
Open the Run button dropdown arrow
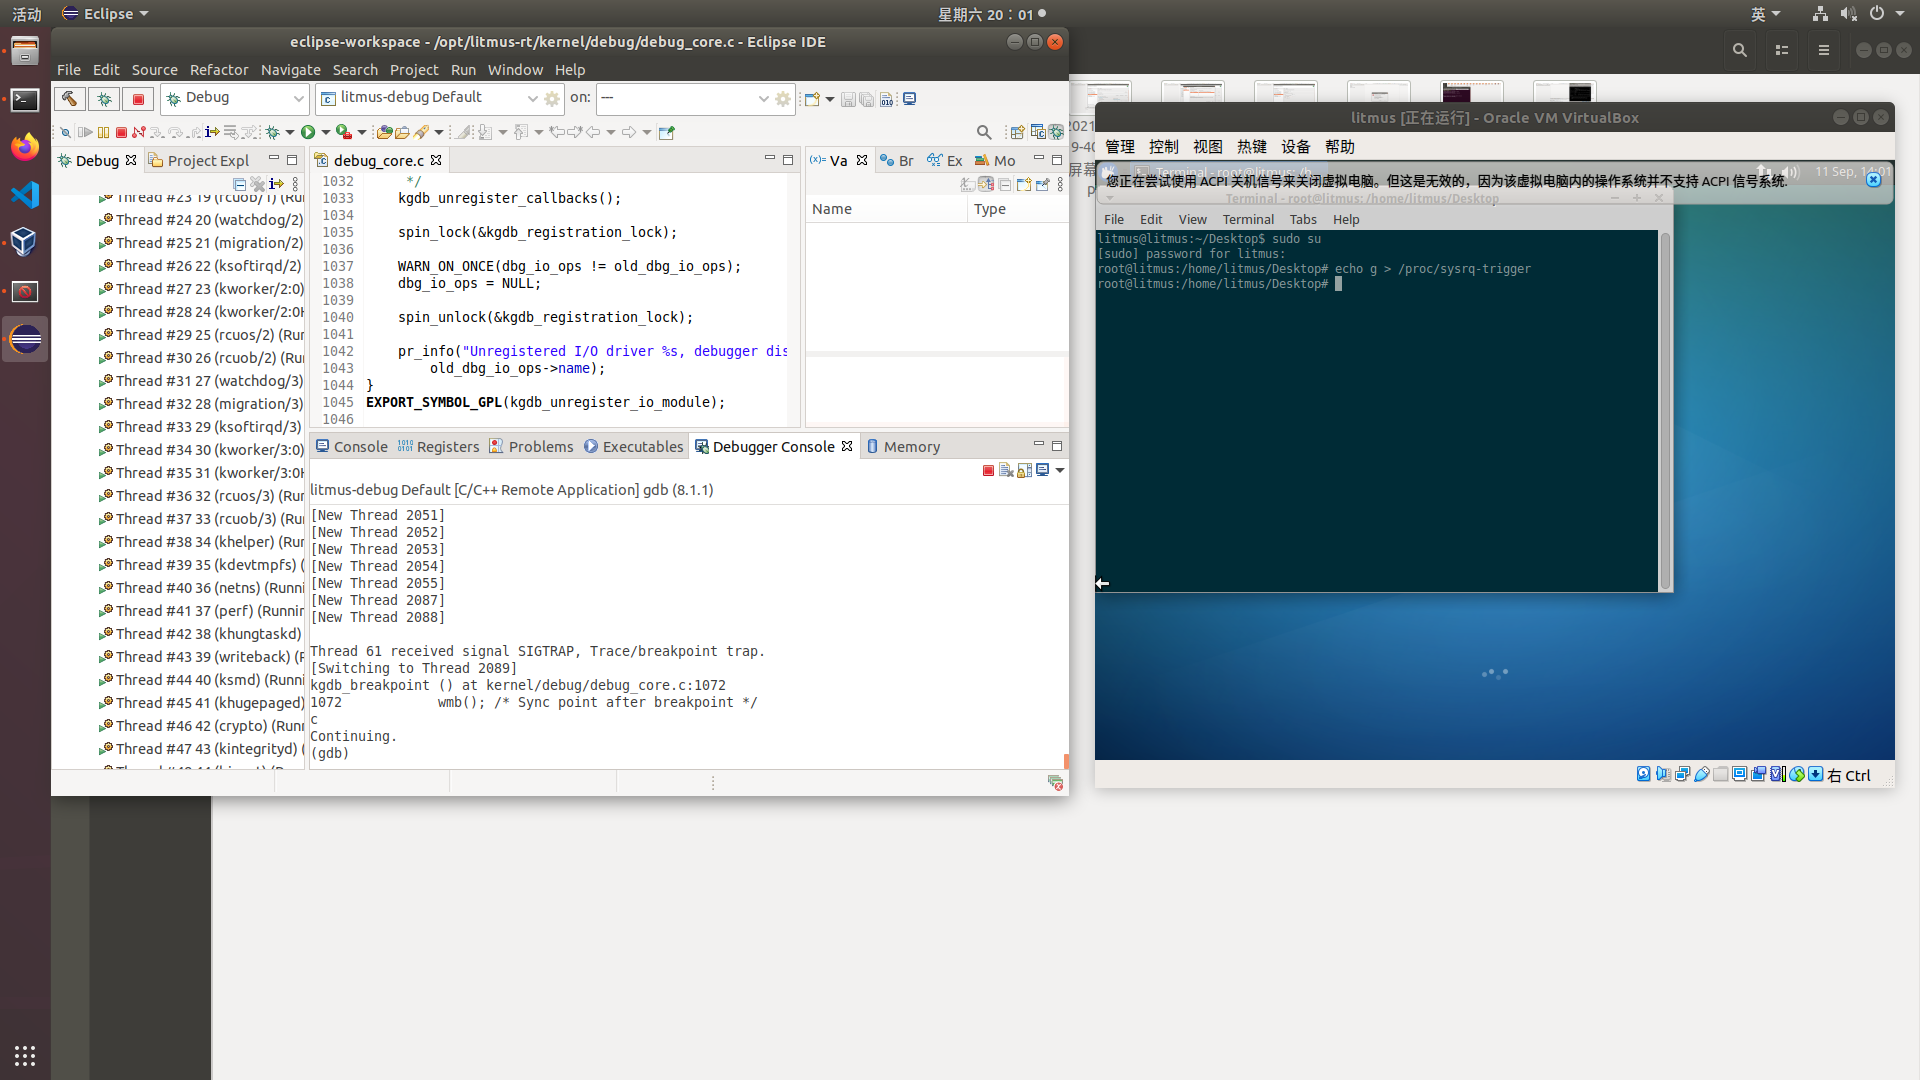pos(326,132)
